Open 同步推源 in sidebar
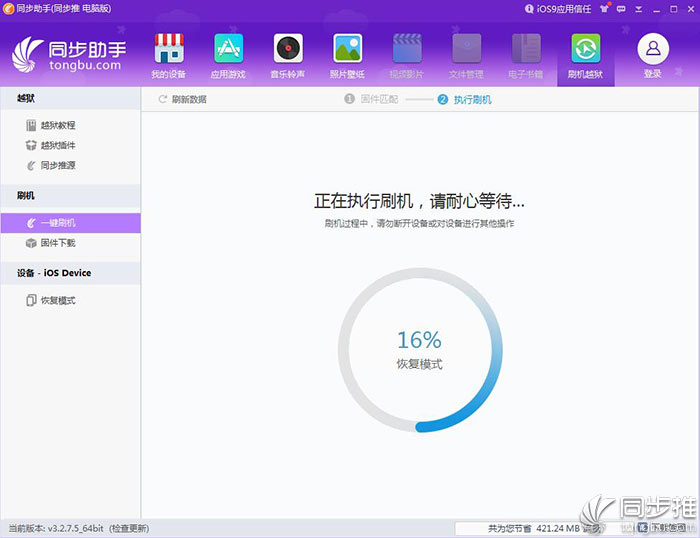This screenshot has height=538, width=700. coord(50,166)
